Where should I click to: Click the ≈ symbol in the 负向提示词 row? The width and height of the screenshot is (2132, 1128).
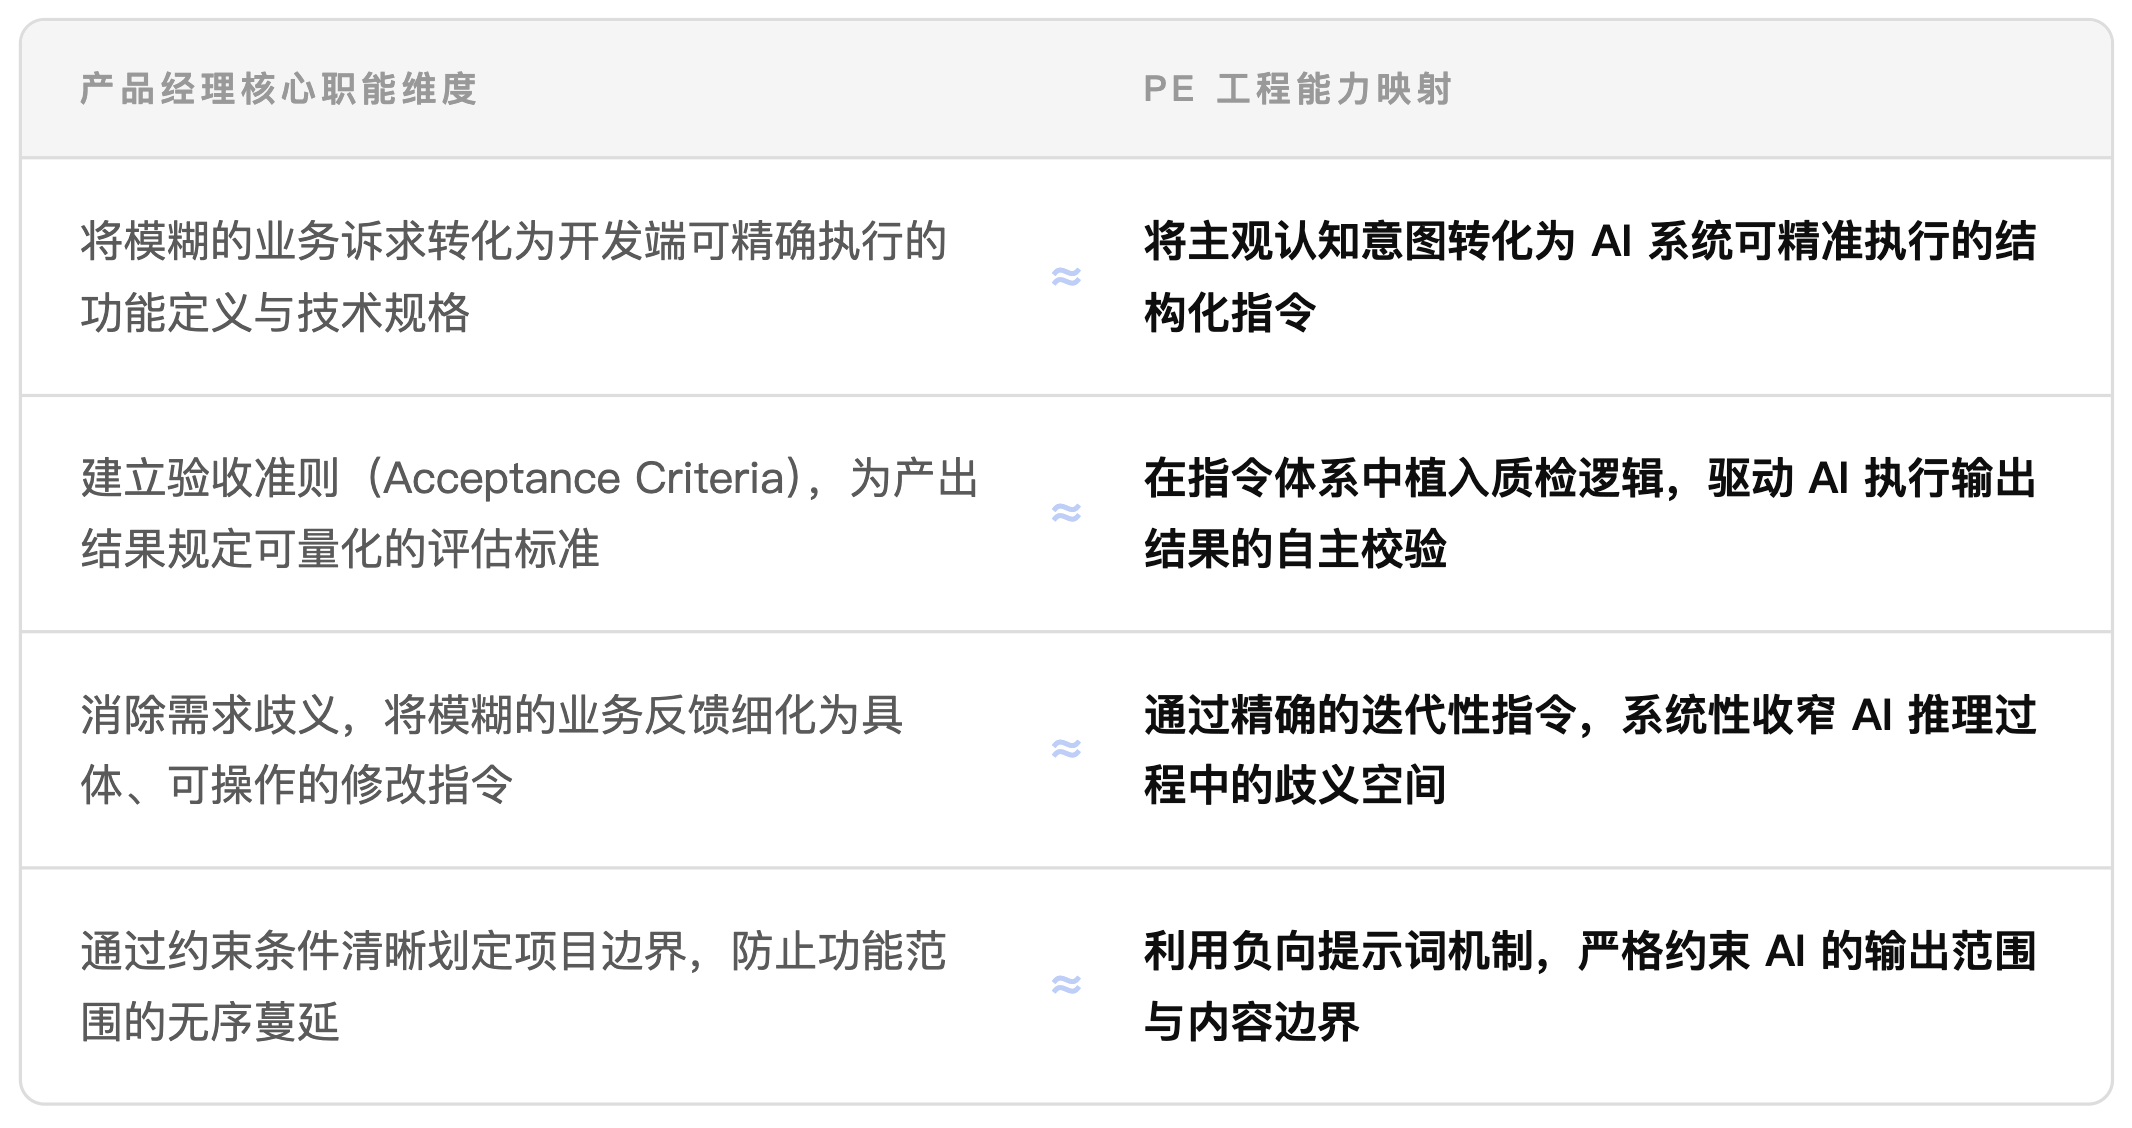tap(1066, 985)
